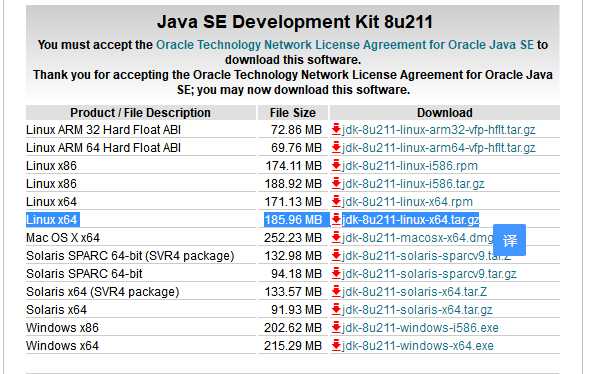Click download arrow icon for linux-i586.rpm
593x374 pixels.
click(x=336, y=166)
